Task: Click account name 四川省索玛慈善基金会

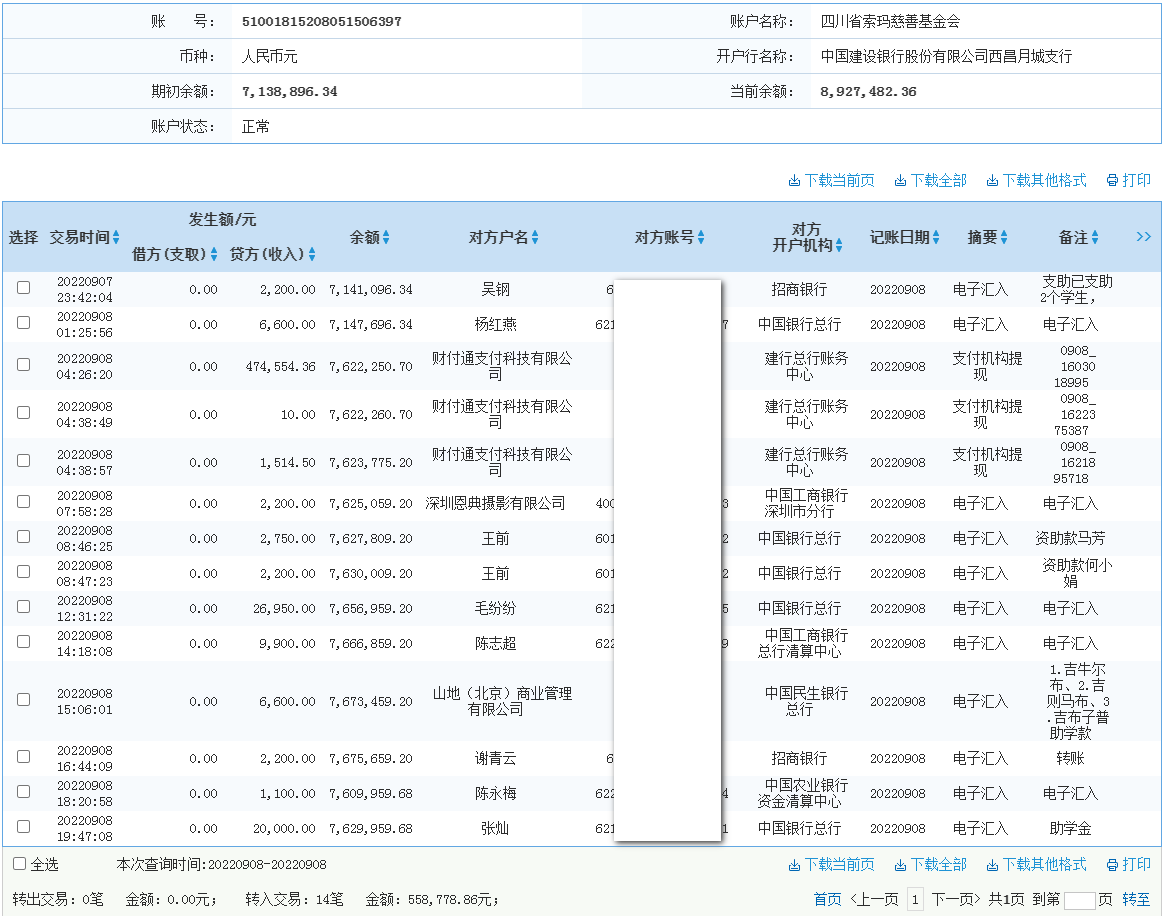Action: 890,22
